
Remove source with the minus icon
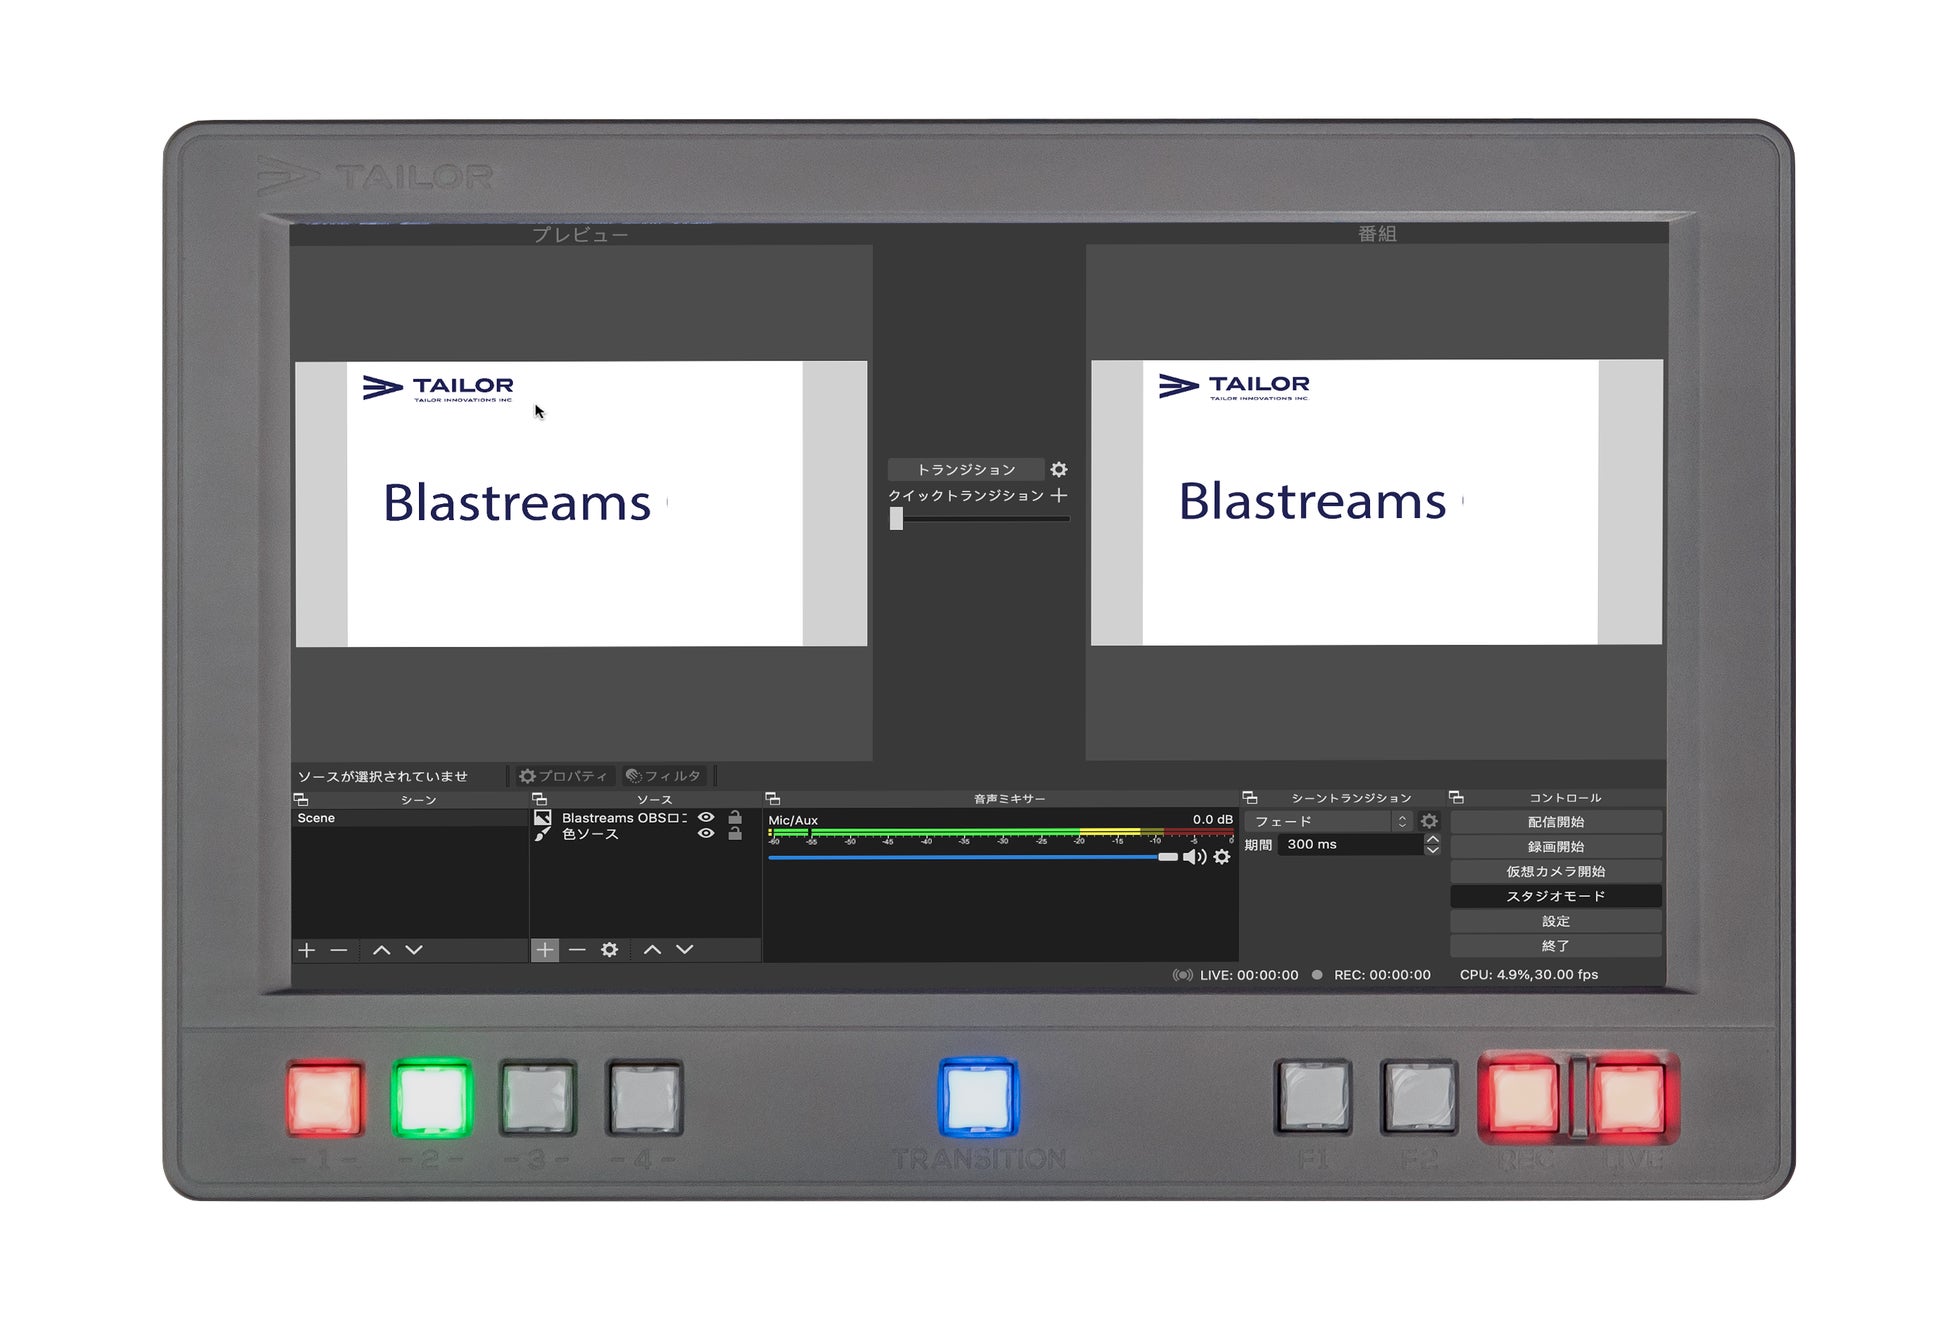pos(577,950)
